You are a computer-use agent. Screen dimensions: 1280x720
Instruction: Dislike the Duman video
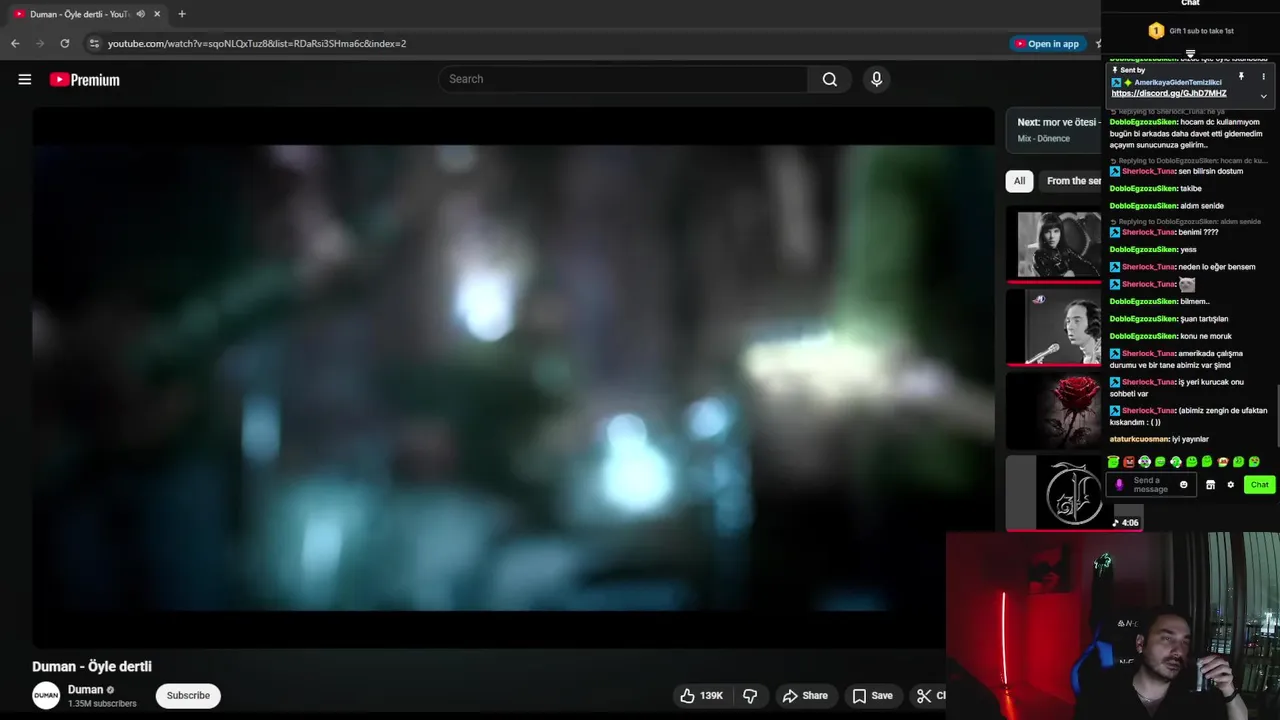click(x=750, y=695)
